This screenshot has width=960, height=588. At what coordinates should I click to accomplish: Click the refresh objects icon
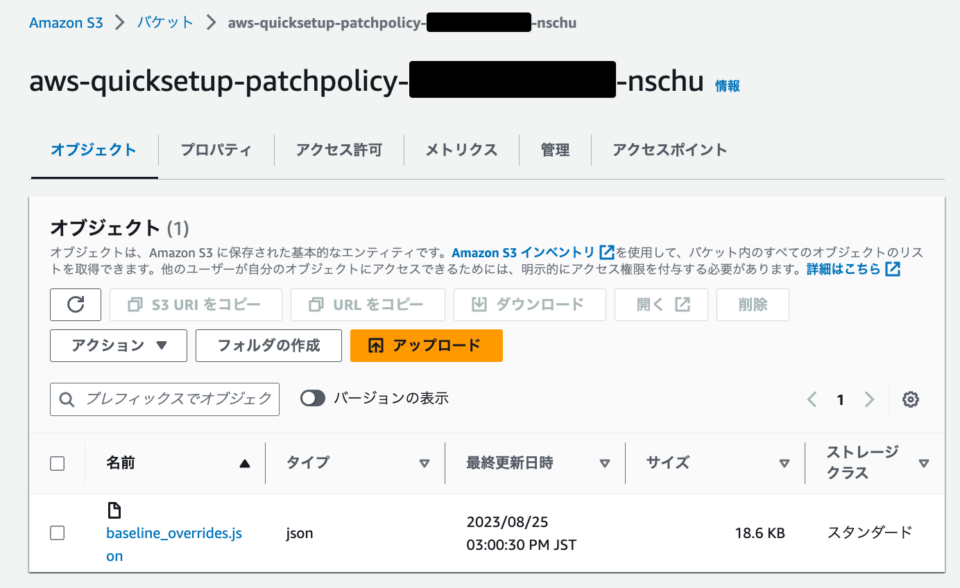click(74, 305)
